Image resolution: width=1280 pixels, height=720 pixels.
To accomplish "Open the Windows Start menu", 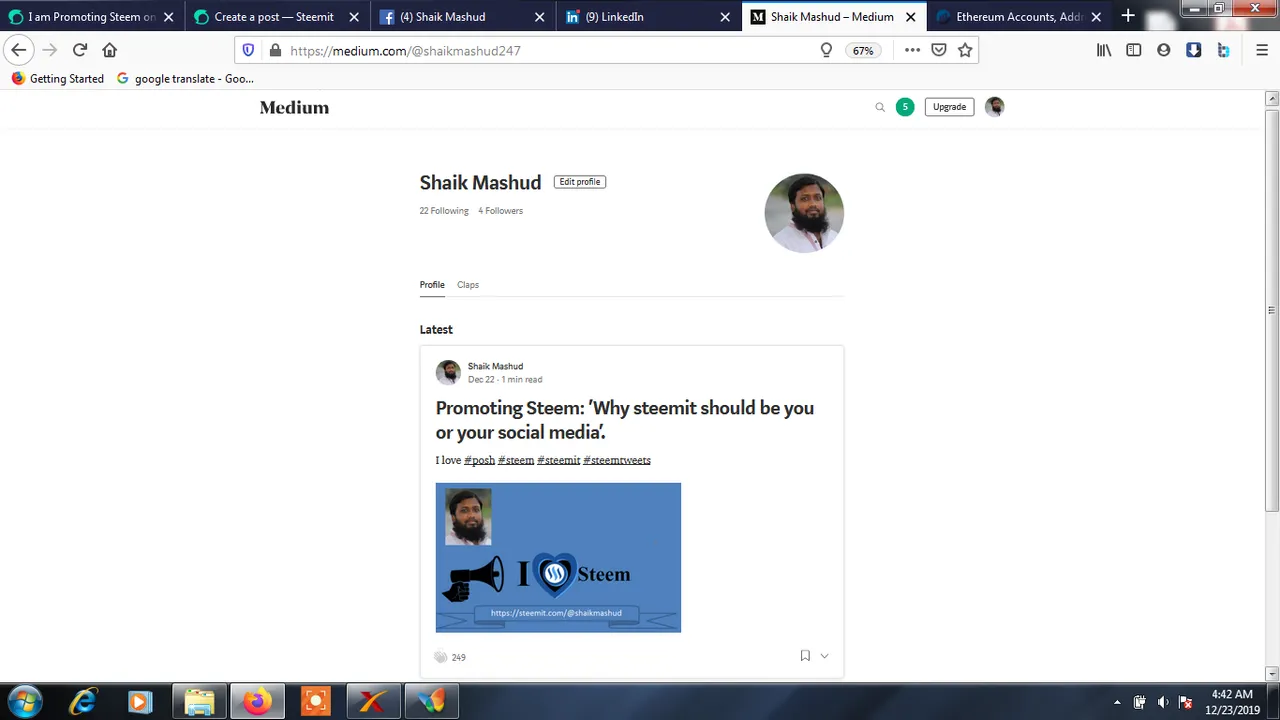I will click(25, 702).
